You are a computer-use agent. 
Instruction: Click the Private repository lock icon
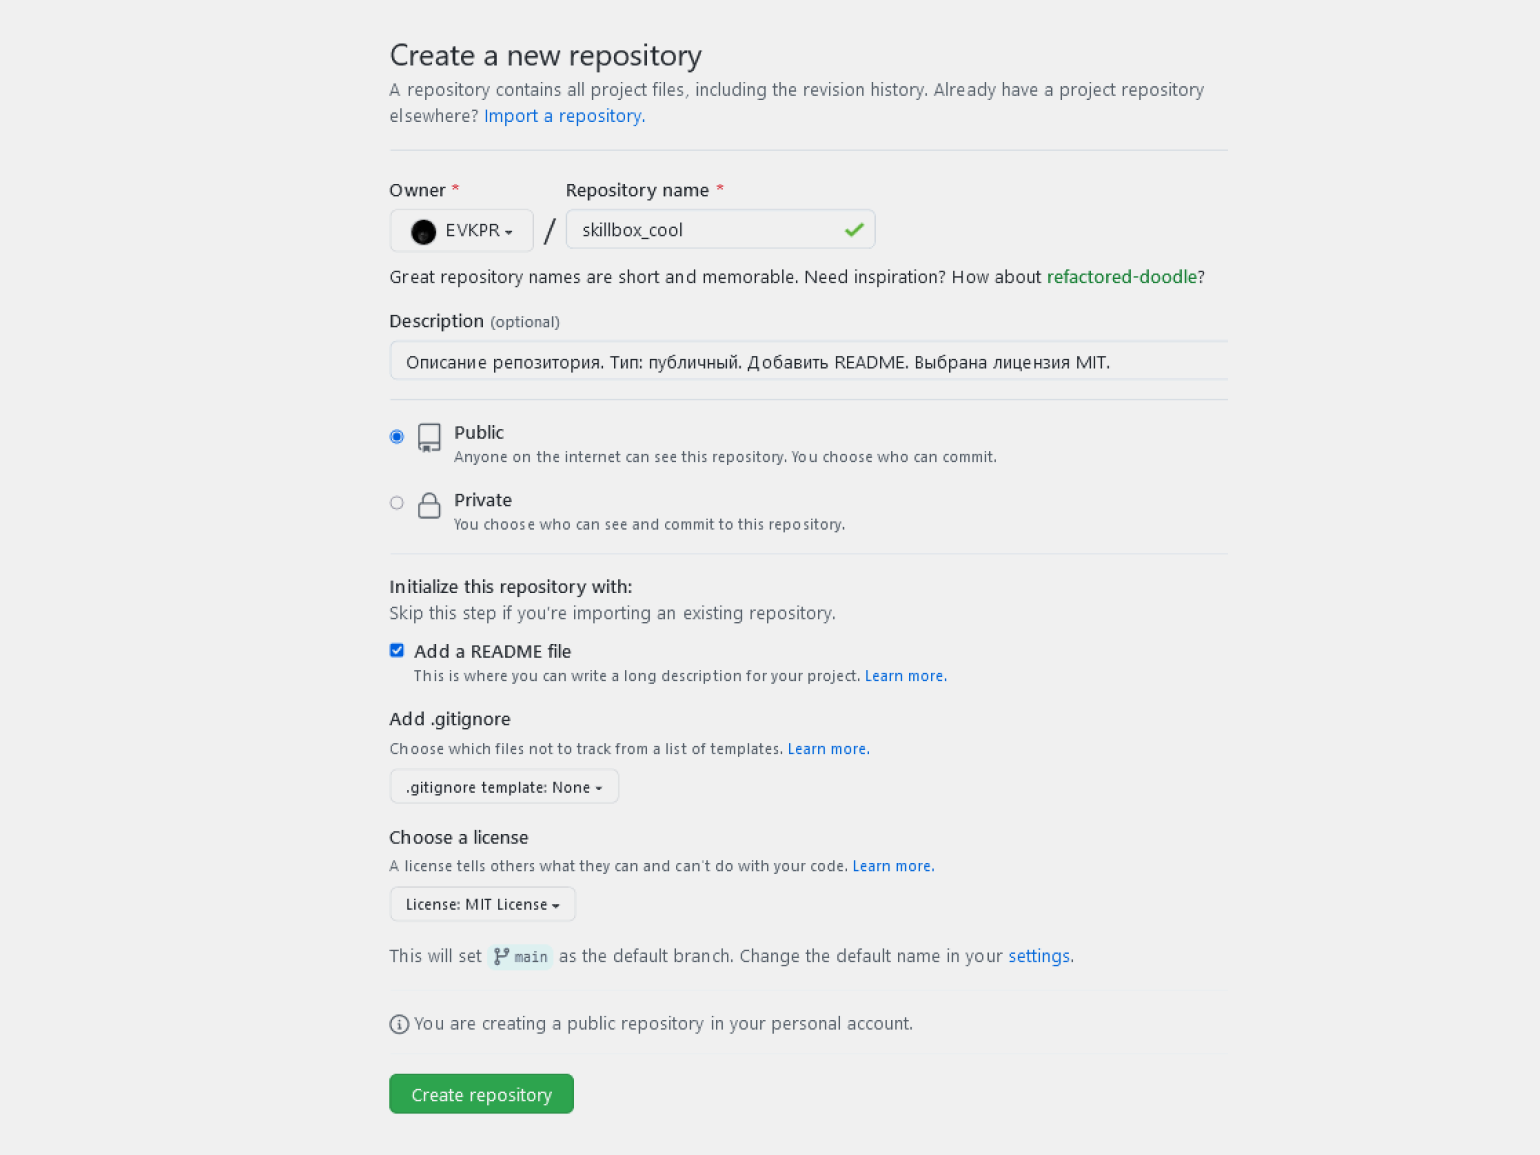coord(429,505)
